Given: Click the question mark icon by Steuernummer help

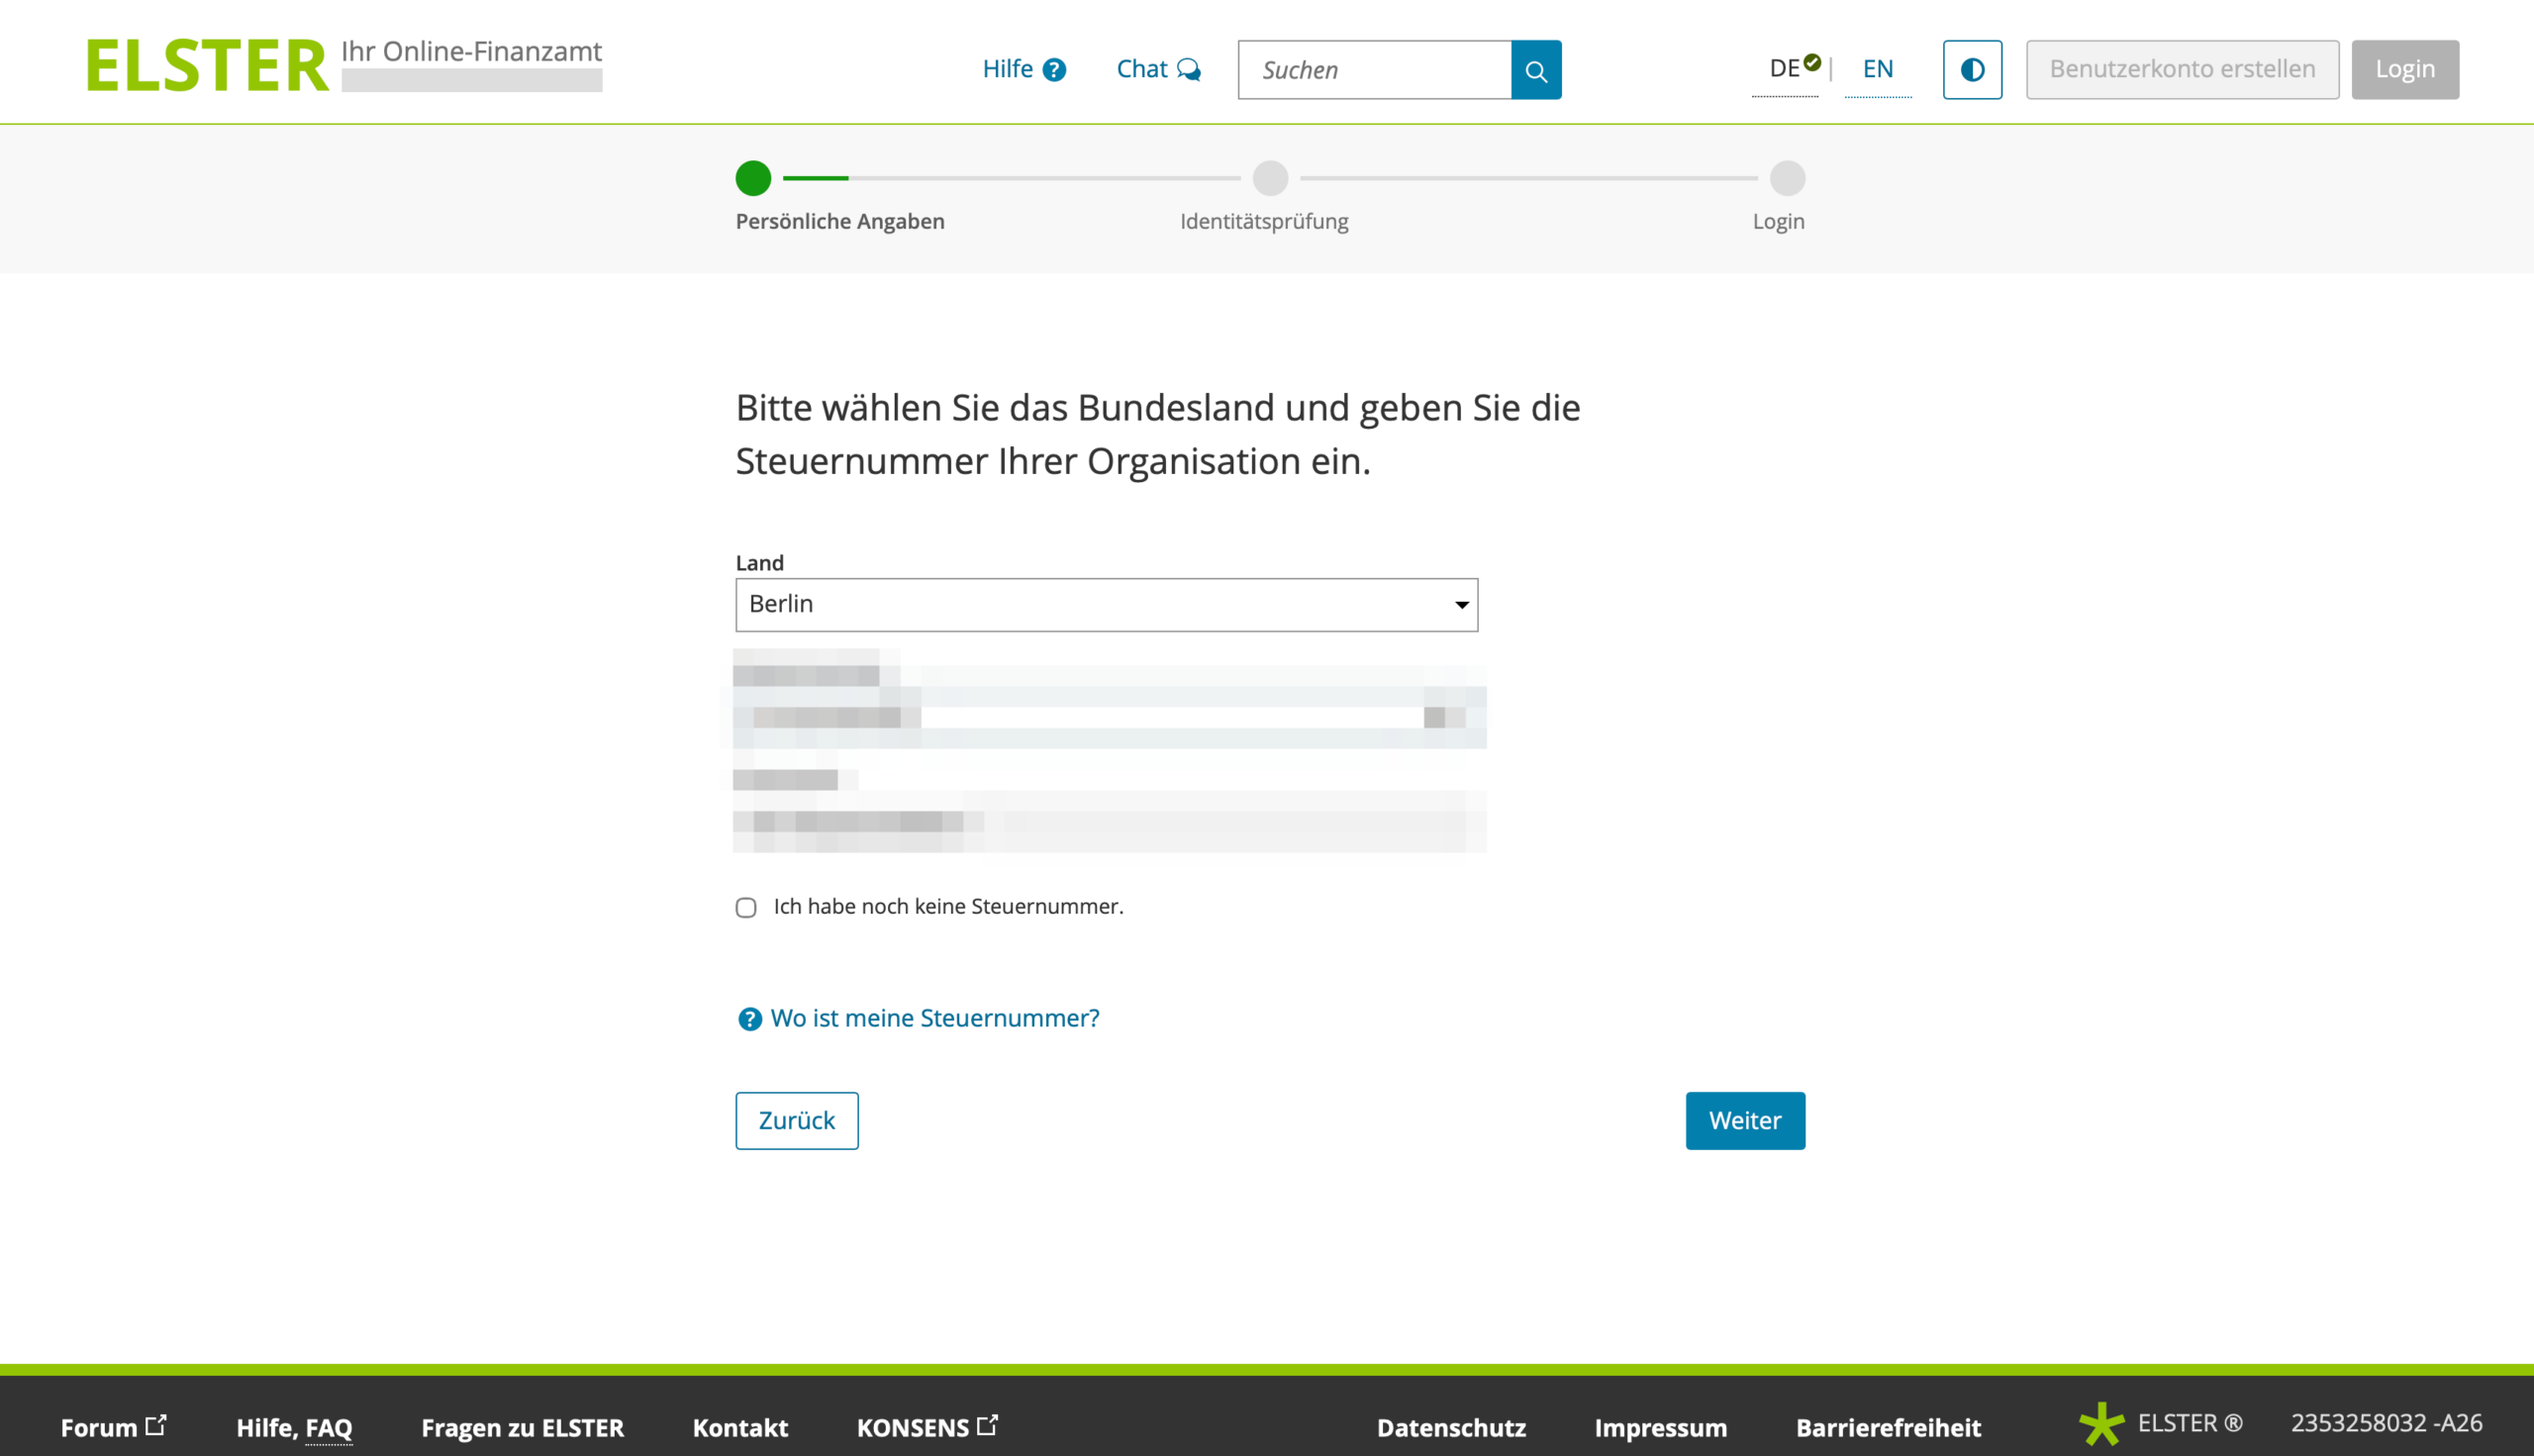Looking at the screenshot, I should pos(749,1019).
